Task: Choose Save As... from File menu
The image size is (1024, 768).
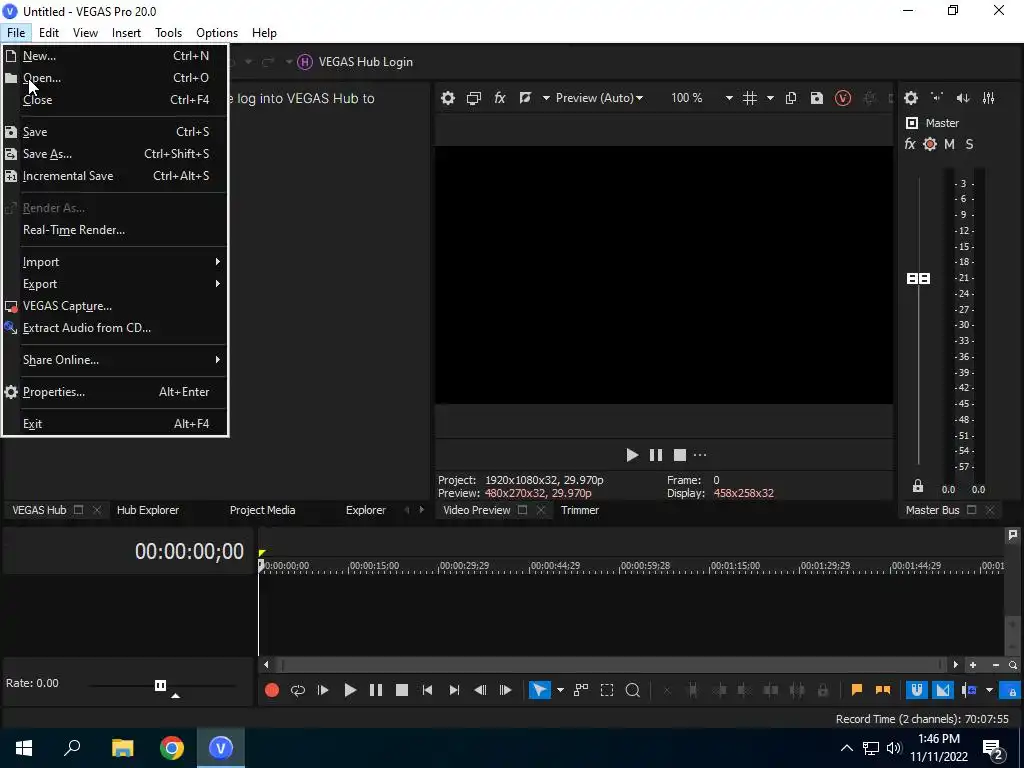Action: (115, 154)
